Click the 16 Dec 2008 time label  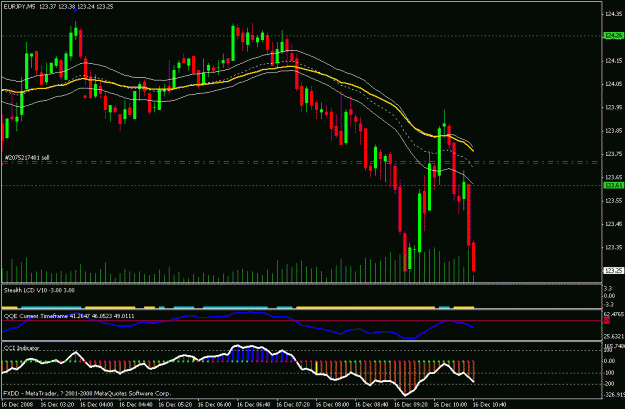[18, 404]
